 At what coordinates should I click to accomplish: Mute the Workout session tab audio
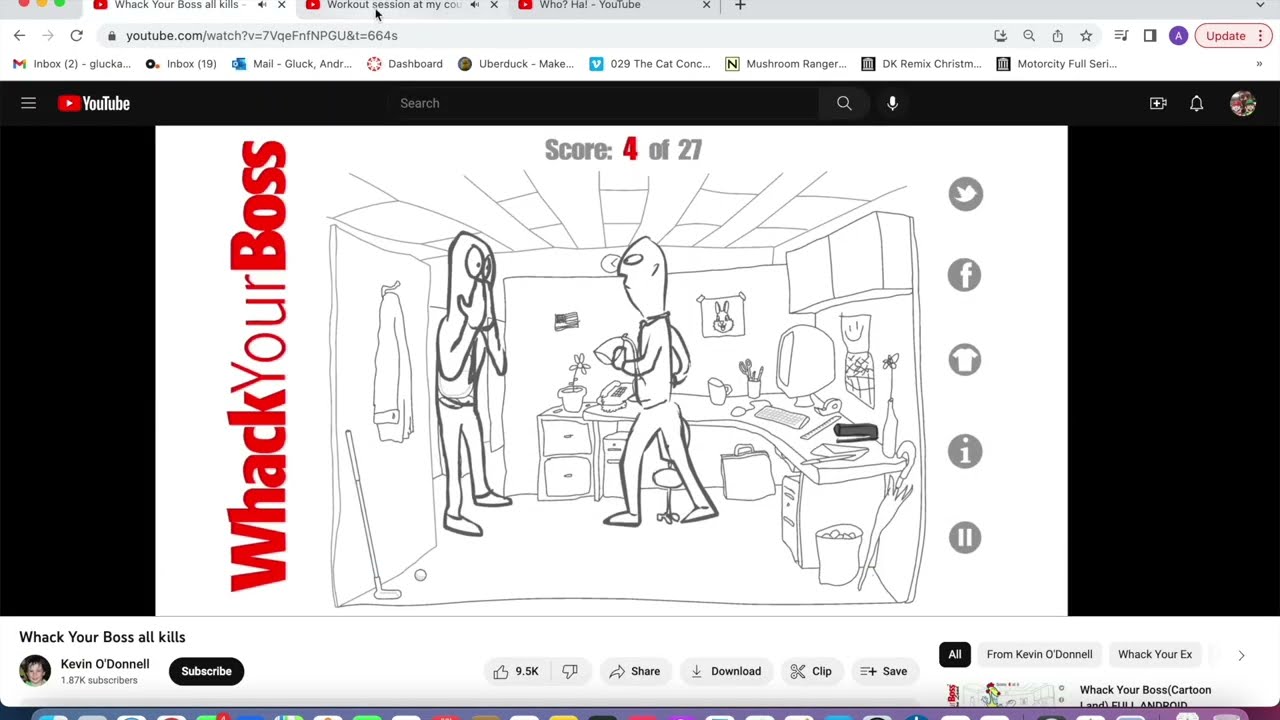[x=475, y=5]
